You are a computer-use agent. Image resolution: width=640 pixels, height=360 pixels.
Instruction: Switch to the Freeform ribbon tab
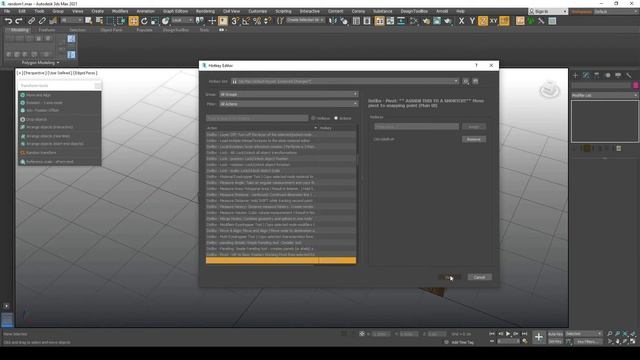tap(47, 30)
